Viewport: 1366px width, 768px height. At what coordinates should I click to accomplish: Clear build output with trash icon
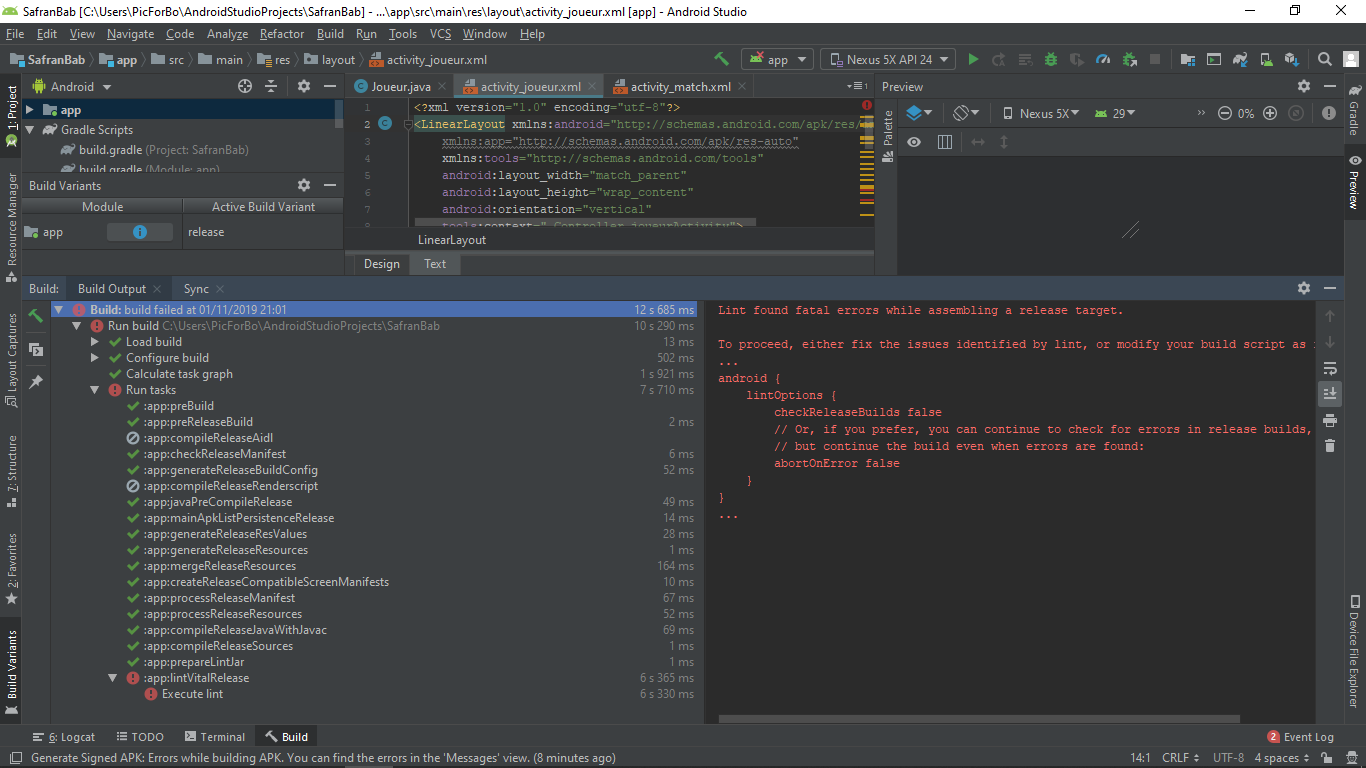click(1329, 445)
